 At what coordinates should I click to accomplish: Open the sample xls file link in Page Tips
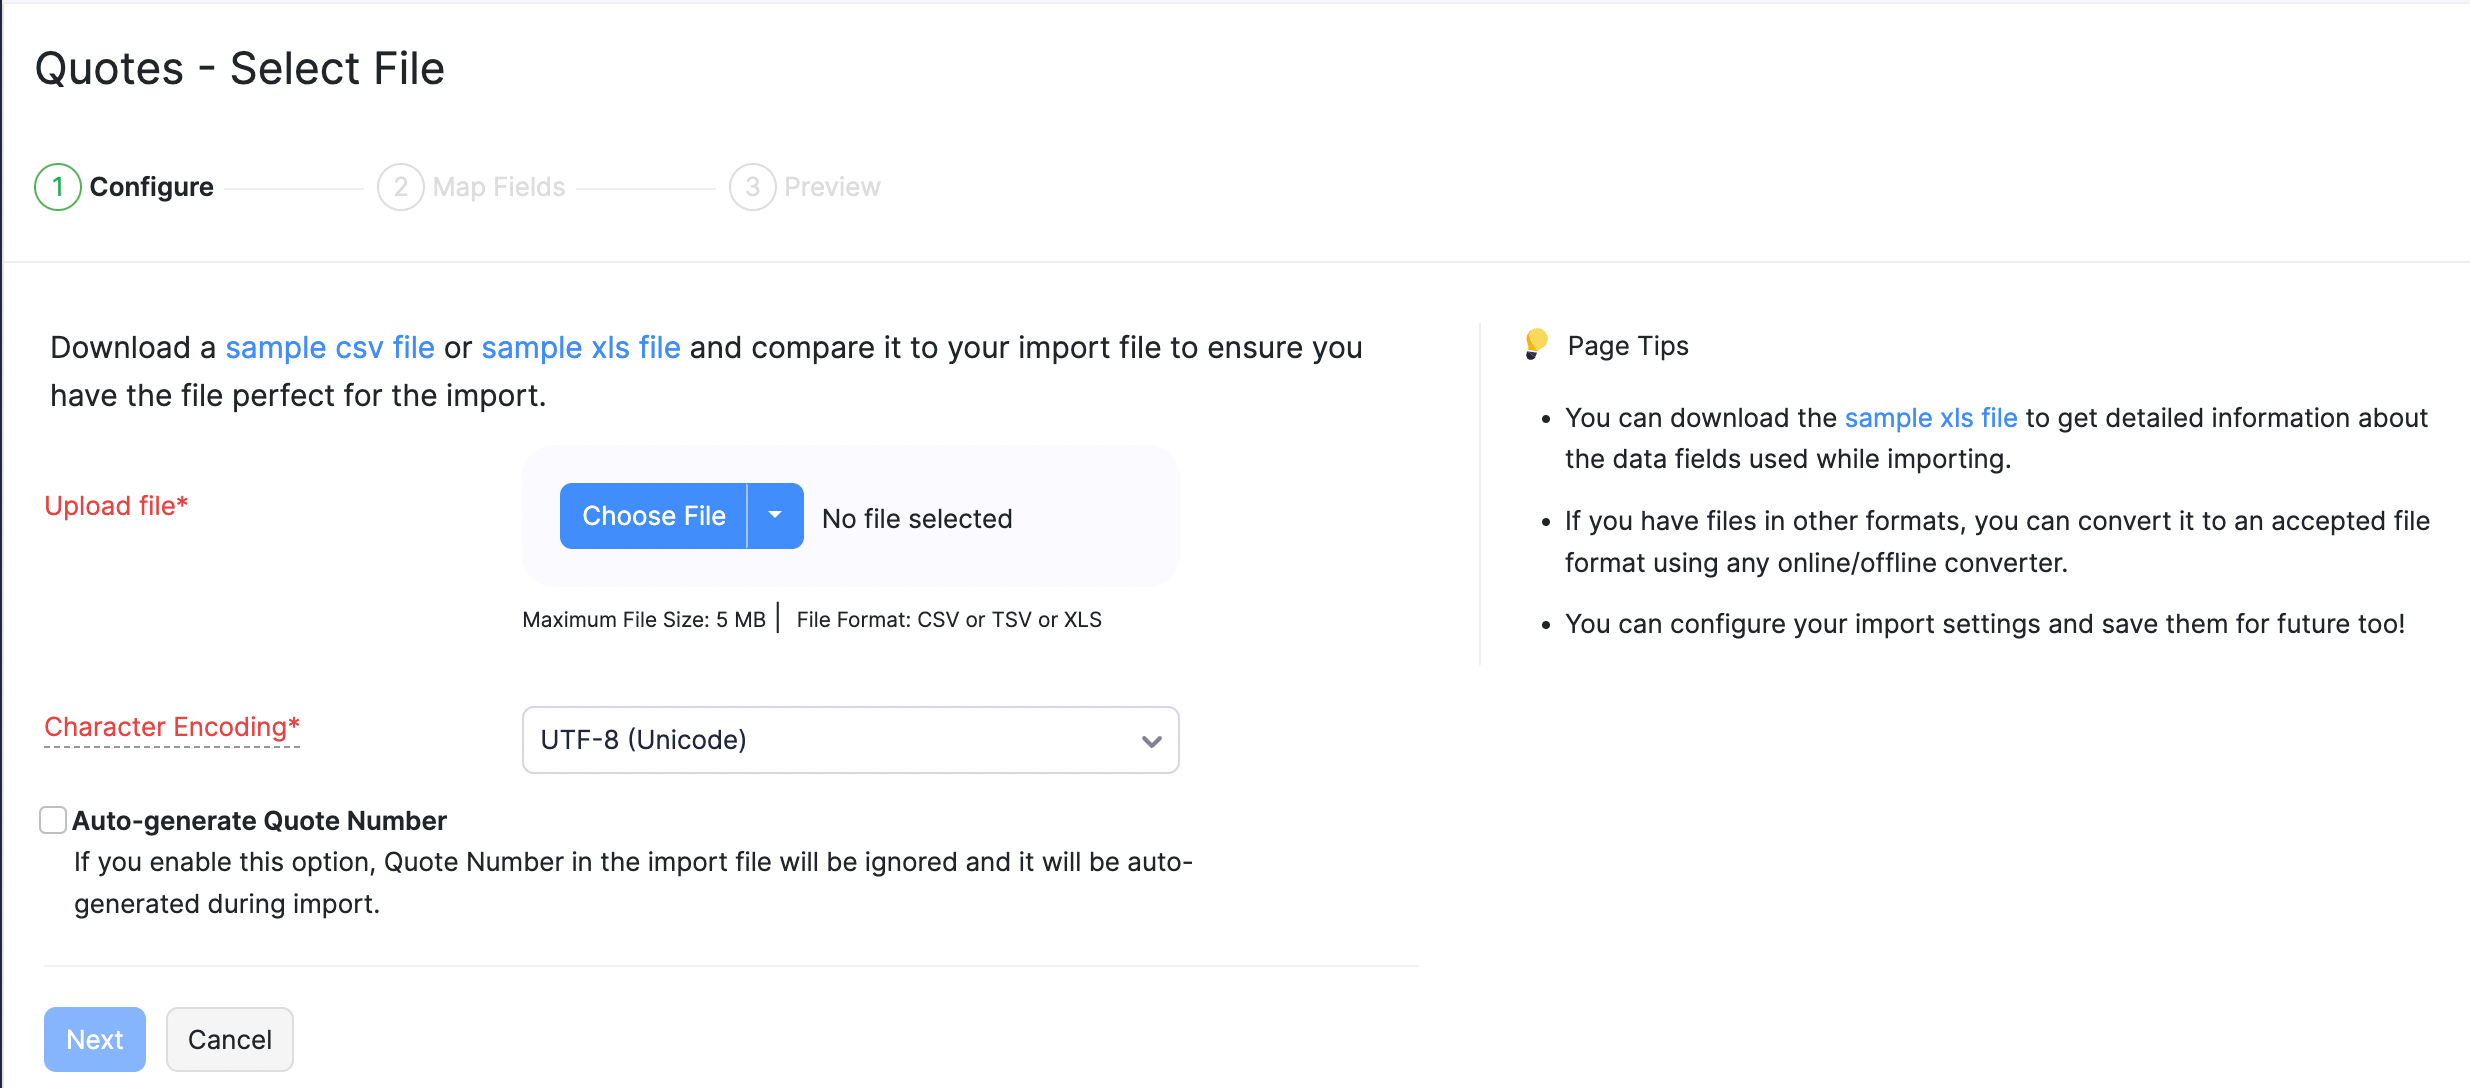coord(1931,417)
